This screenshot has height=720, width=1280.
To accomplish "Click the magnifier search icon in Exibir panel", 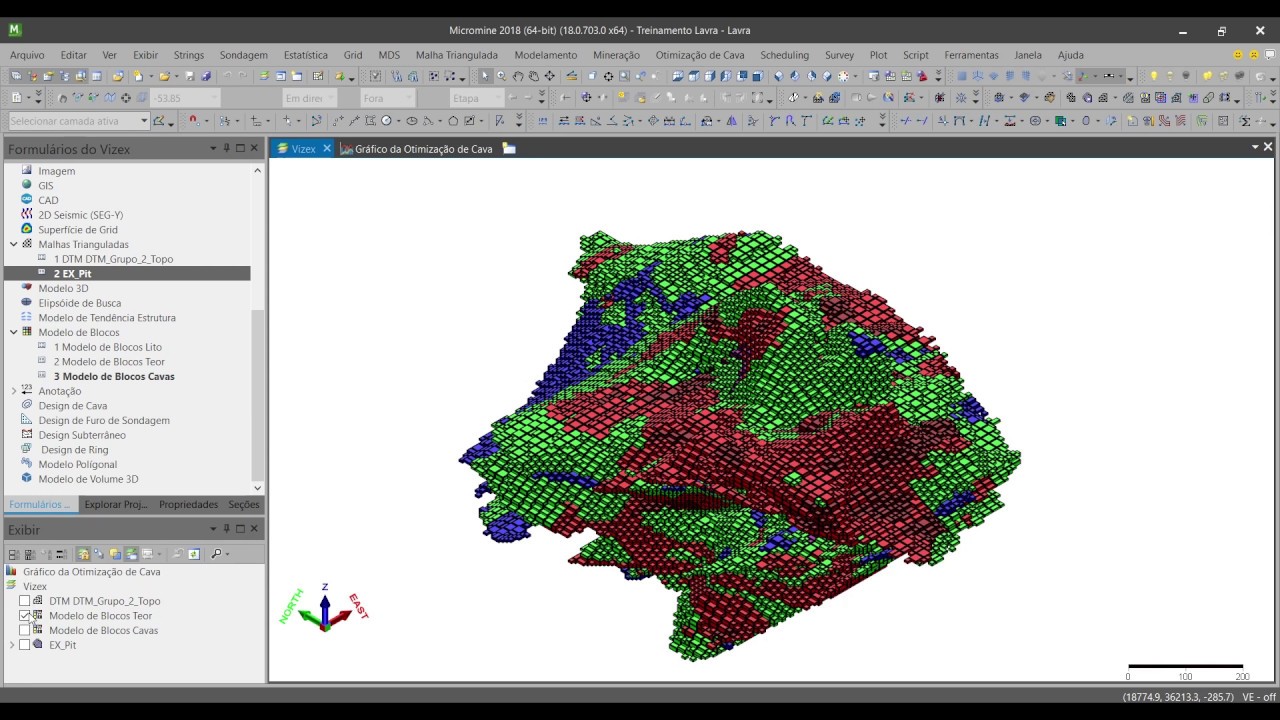I will 216,553.
